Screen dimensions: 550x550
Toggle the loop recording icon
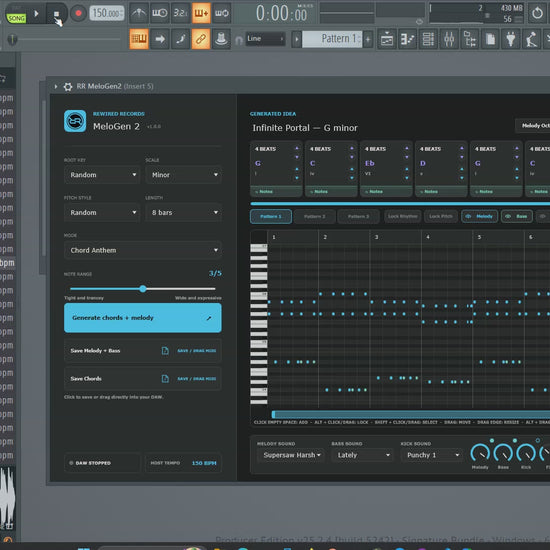pyautogui.click(x=222, y=13)
